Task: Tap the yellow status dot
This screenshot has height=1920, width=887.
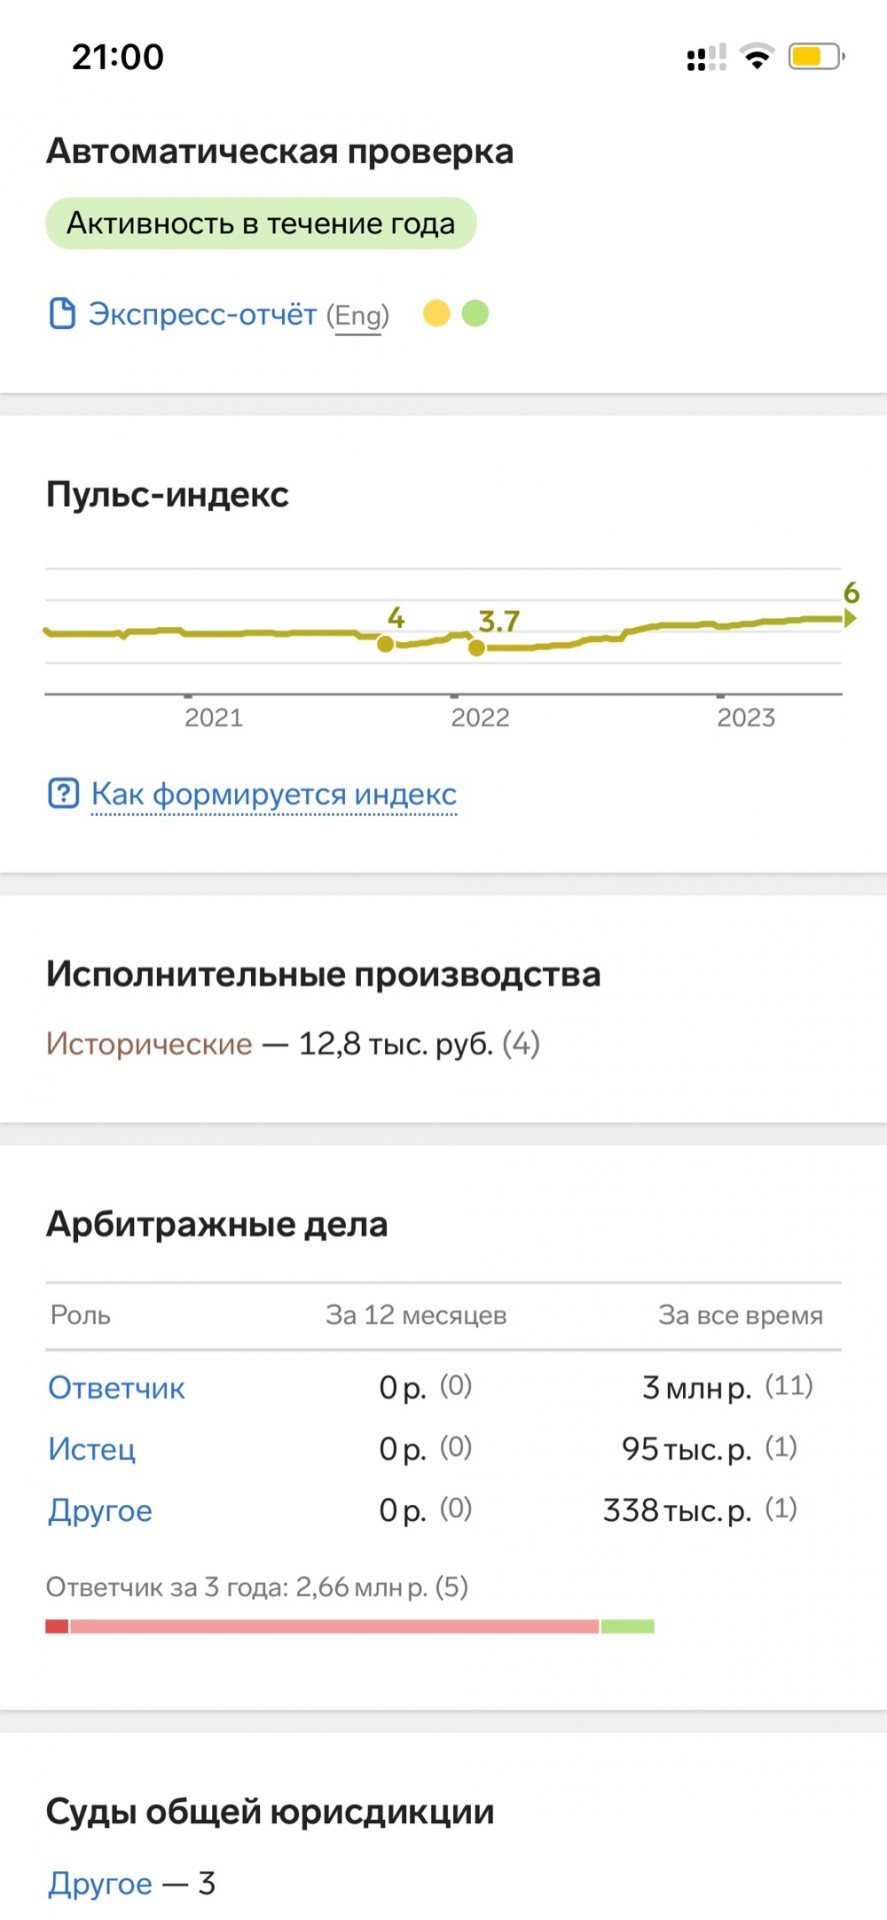Action: (x=436, y=314)
